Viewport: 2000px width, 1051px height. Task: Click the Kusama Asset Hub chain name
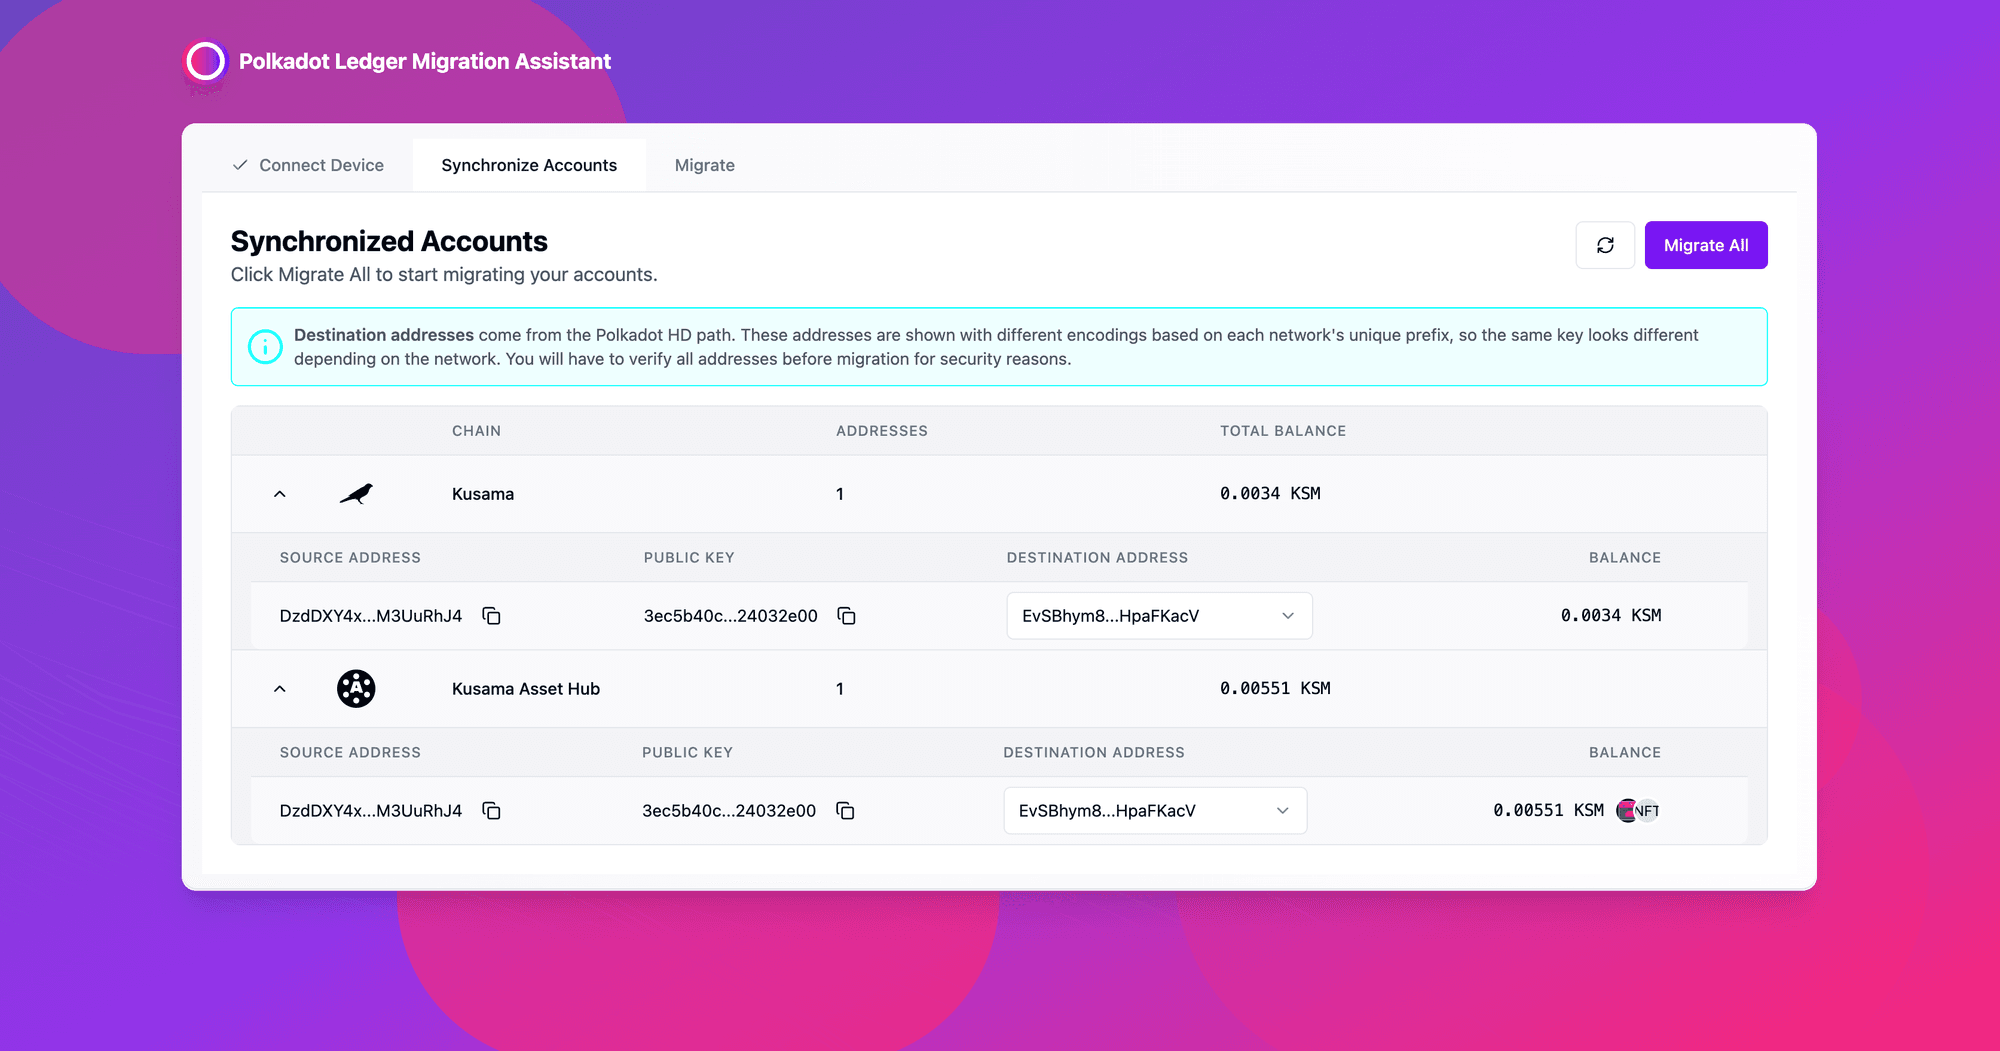[x=526, y=689]
